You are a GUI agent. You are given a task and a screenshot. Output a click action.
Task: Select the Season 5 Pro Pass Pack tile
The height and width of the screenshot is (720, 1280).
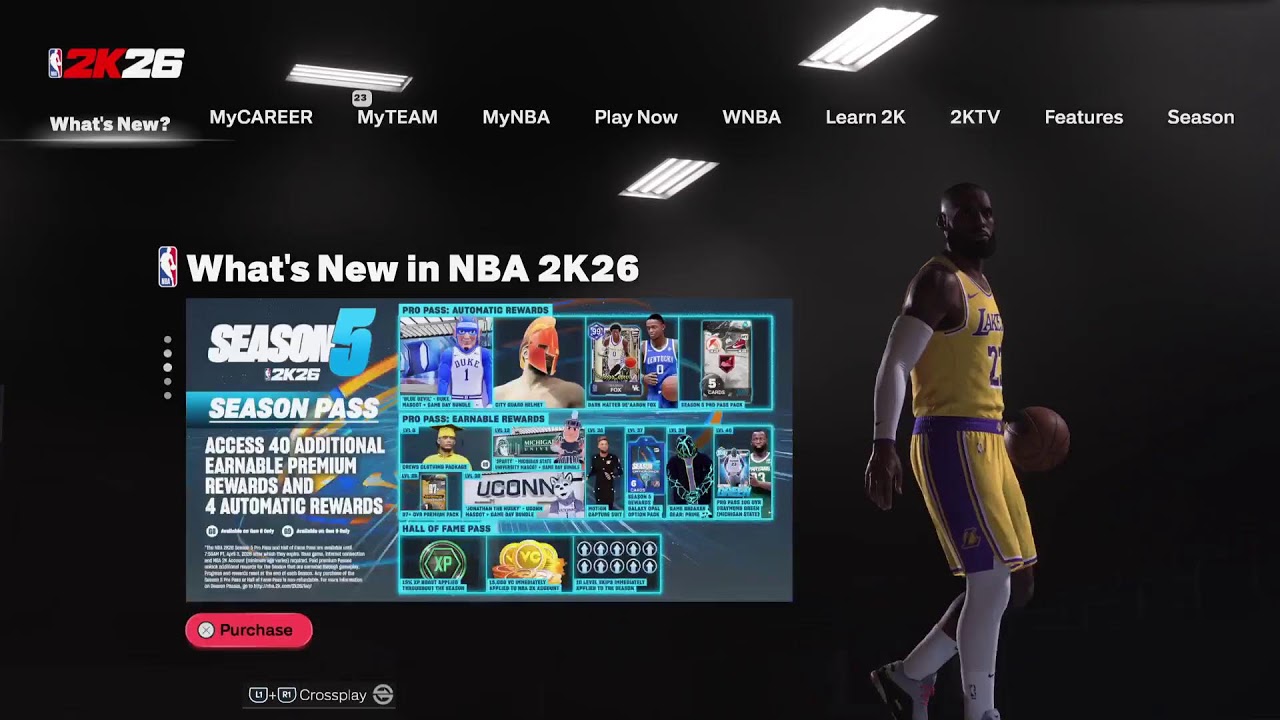click(727, 363)
